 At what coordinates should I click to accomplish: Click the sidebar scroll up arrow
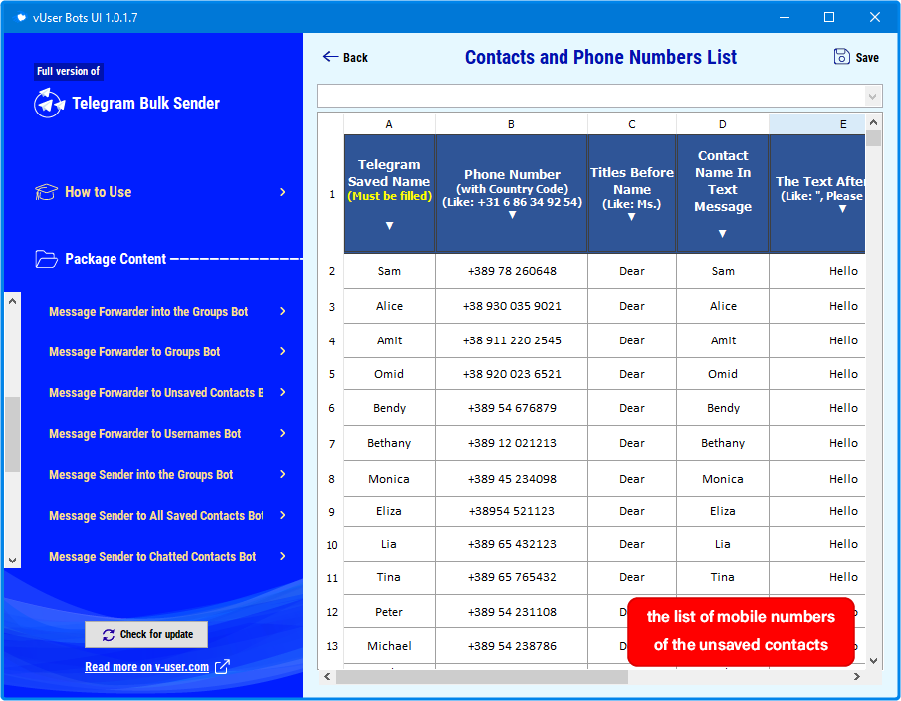(13, 301)
